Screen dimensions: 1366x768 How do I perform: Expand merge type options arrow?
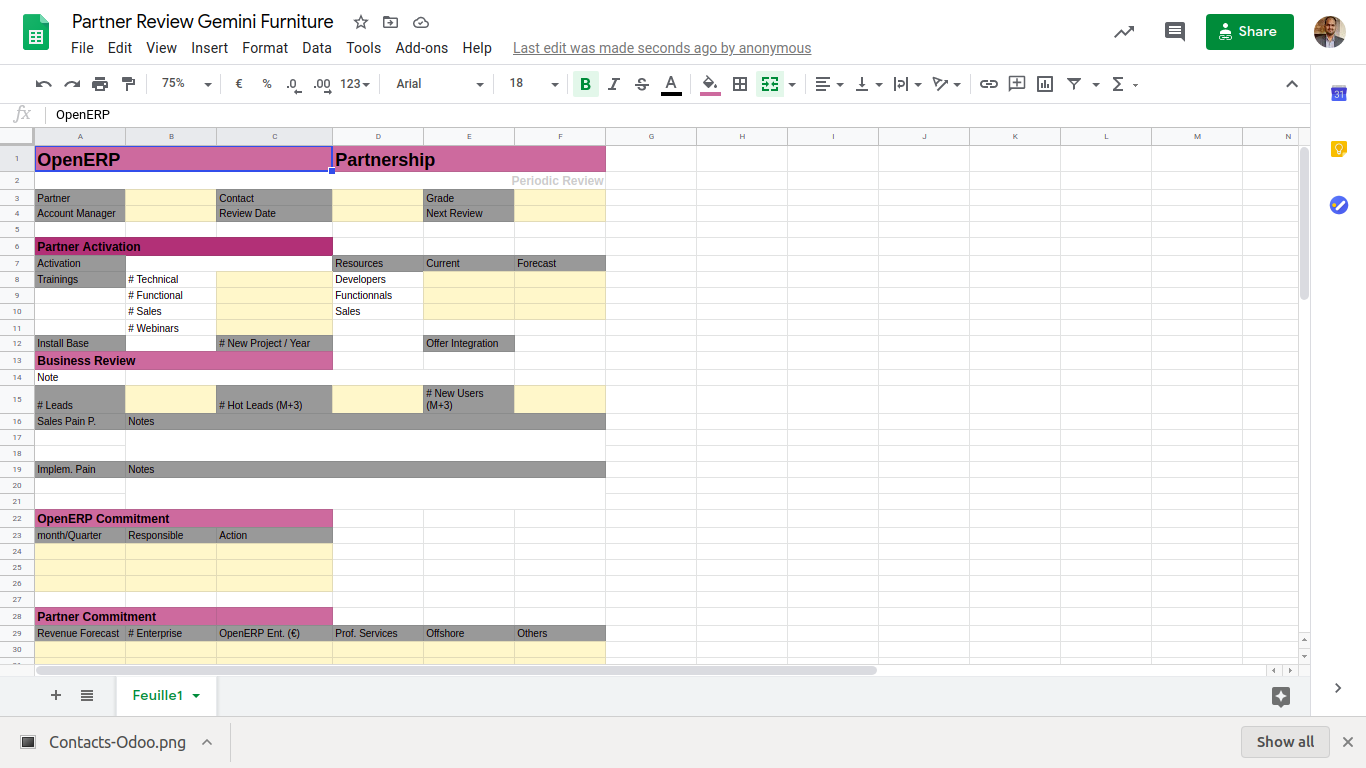(792, 84)
